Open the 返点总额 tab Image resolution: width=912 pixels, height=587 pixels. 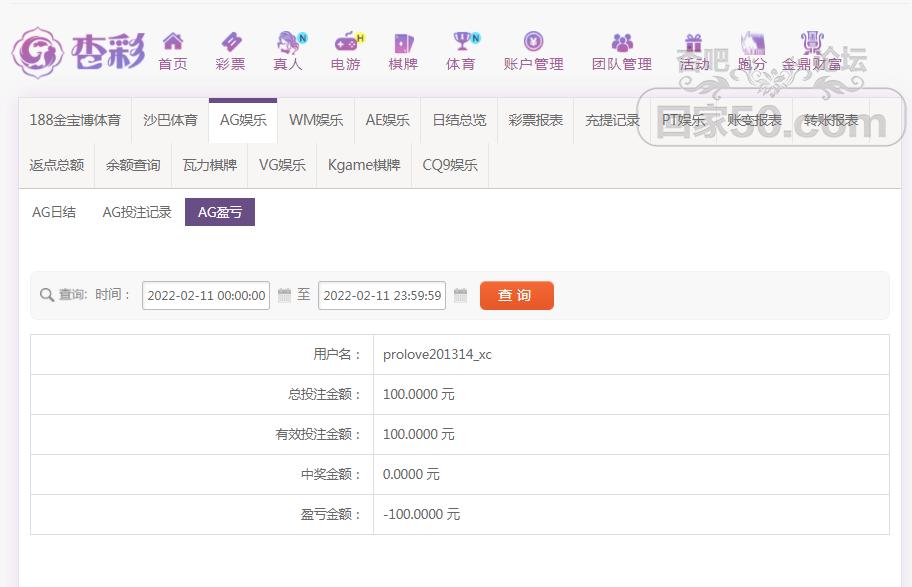pyautogui.click(x=56, y=166)
